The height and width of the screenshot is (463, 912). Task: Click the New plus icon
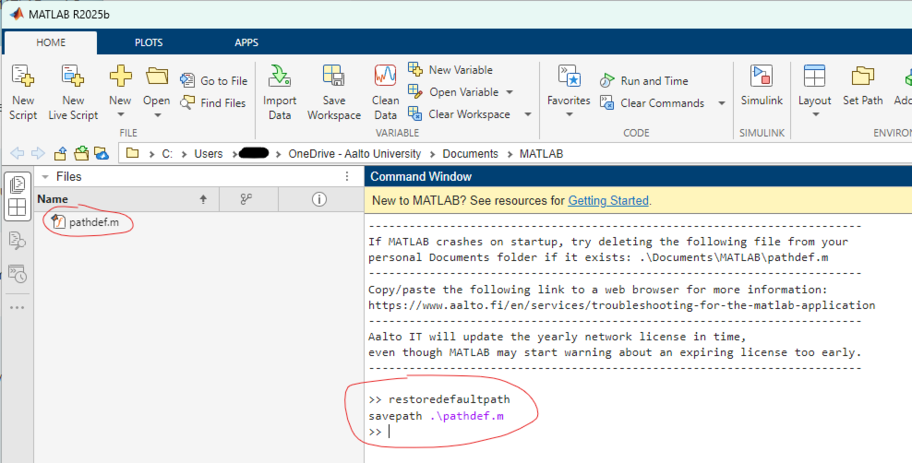[120, 76]
